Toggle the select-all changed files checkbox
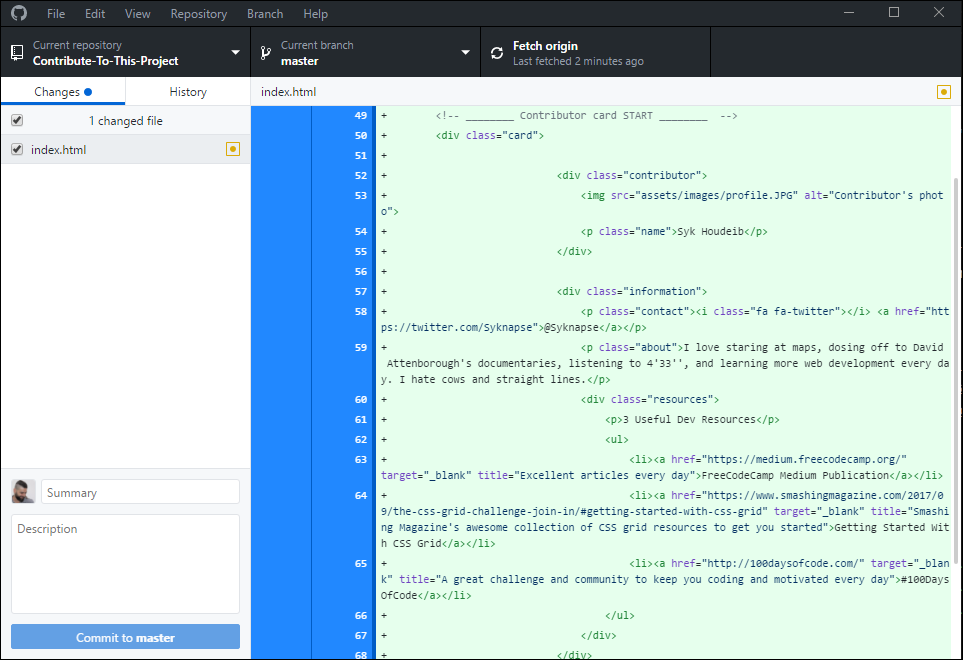 coord(15,119)
